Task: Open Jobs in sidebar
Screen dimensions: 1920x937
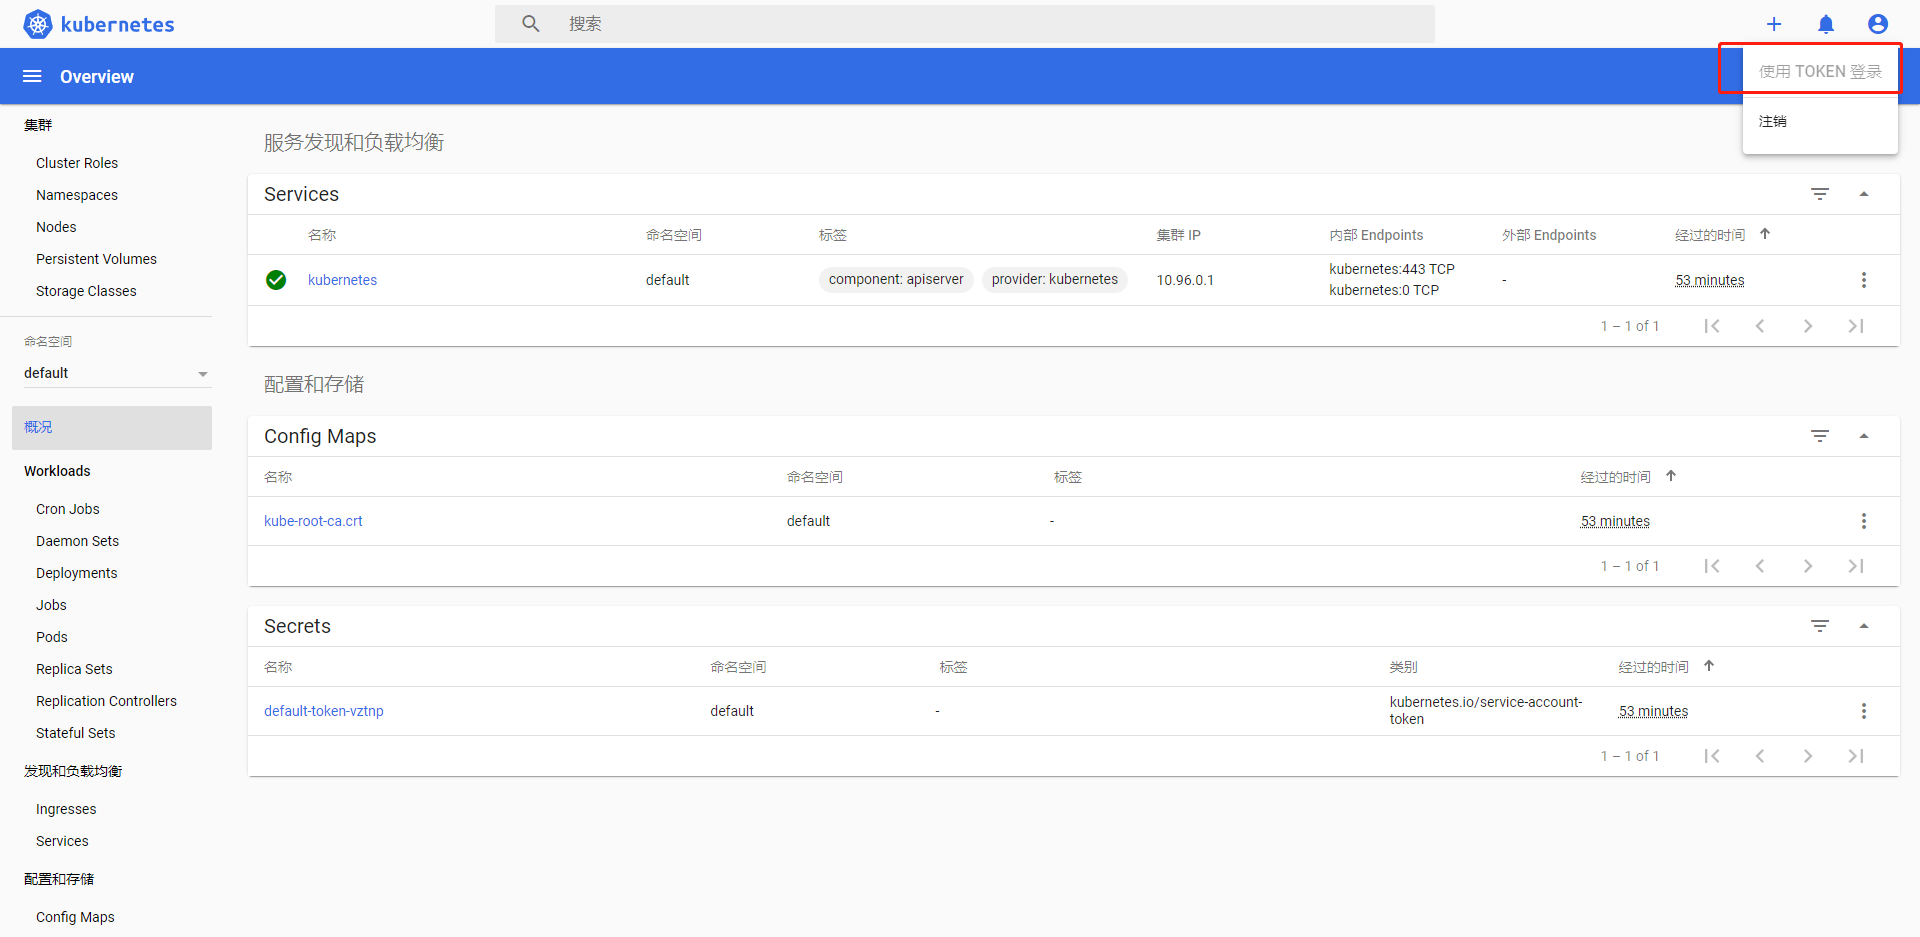Action: (x=51, y=605)
